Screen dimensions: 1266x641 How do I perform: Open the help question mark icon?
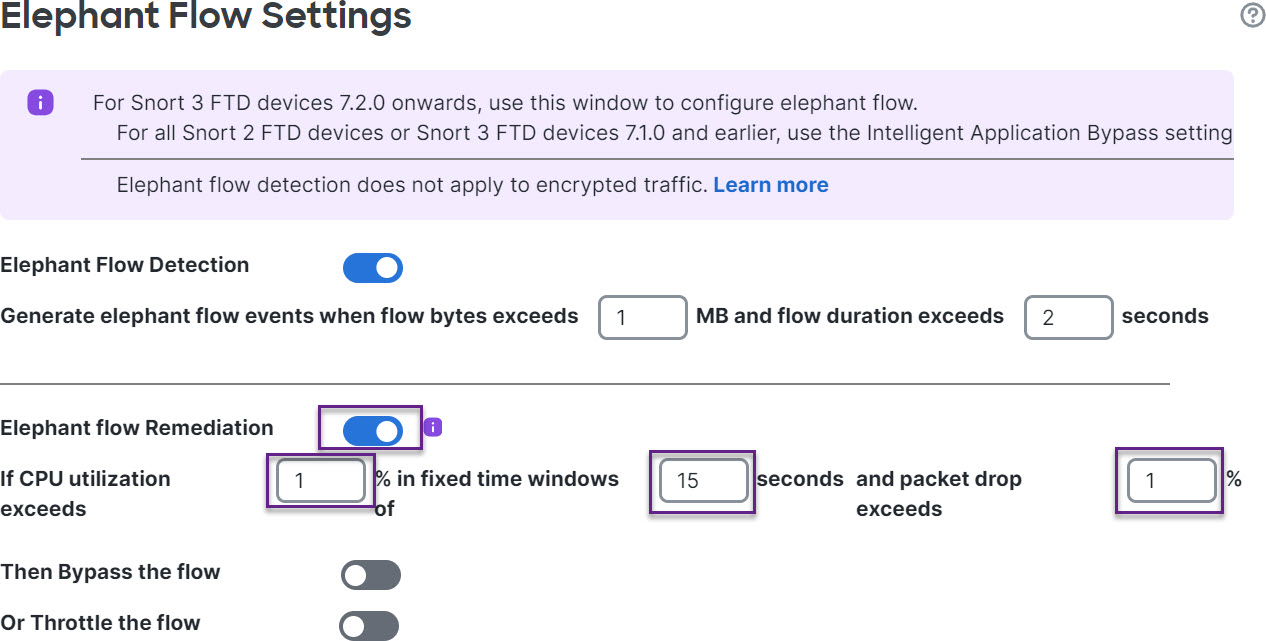tap(1252, 15)
